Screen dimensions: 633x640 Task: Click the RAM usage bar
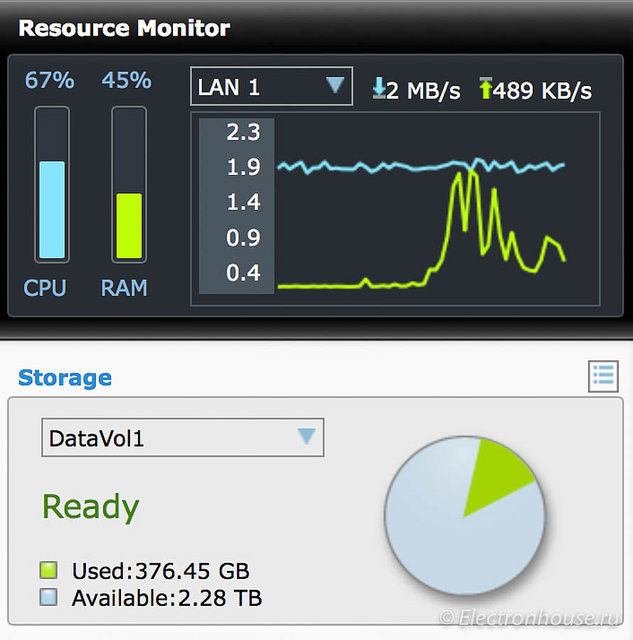(128, 225)
